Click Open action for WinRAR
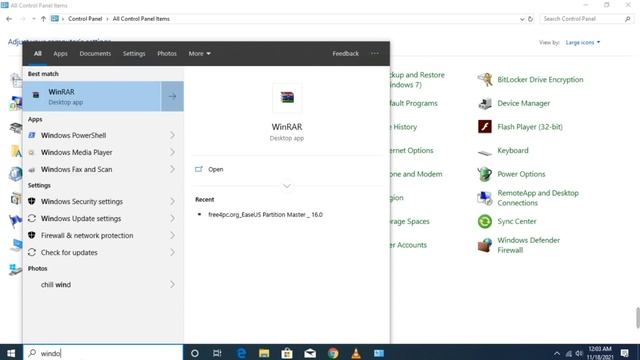The image size is (640, 360). 216,169
